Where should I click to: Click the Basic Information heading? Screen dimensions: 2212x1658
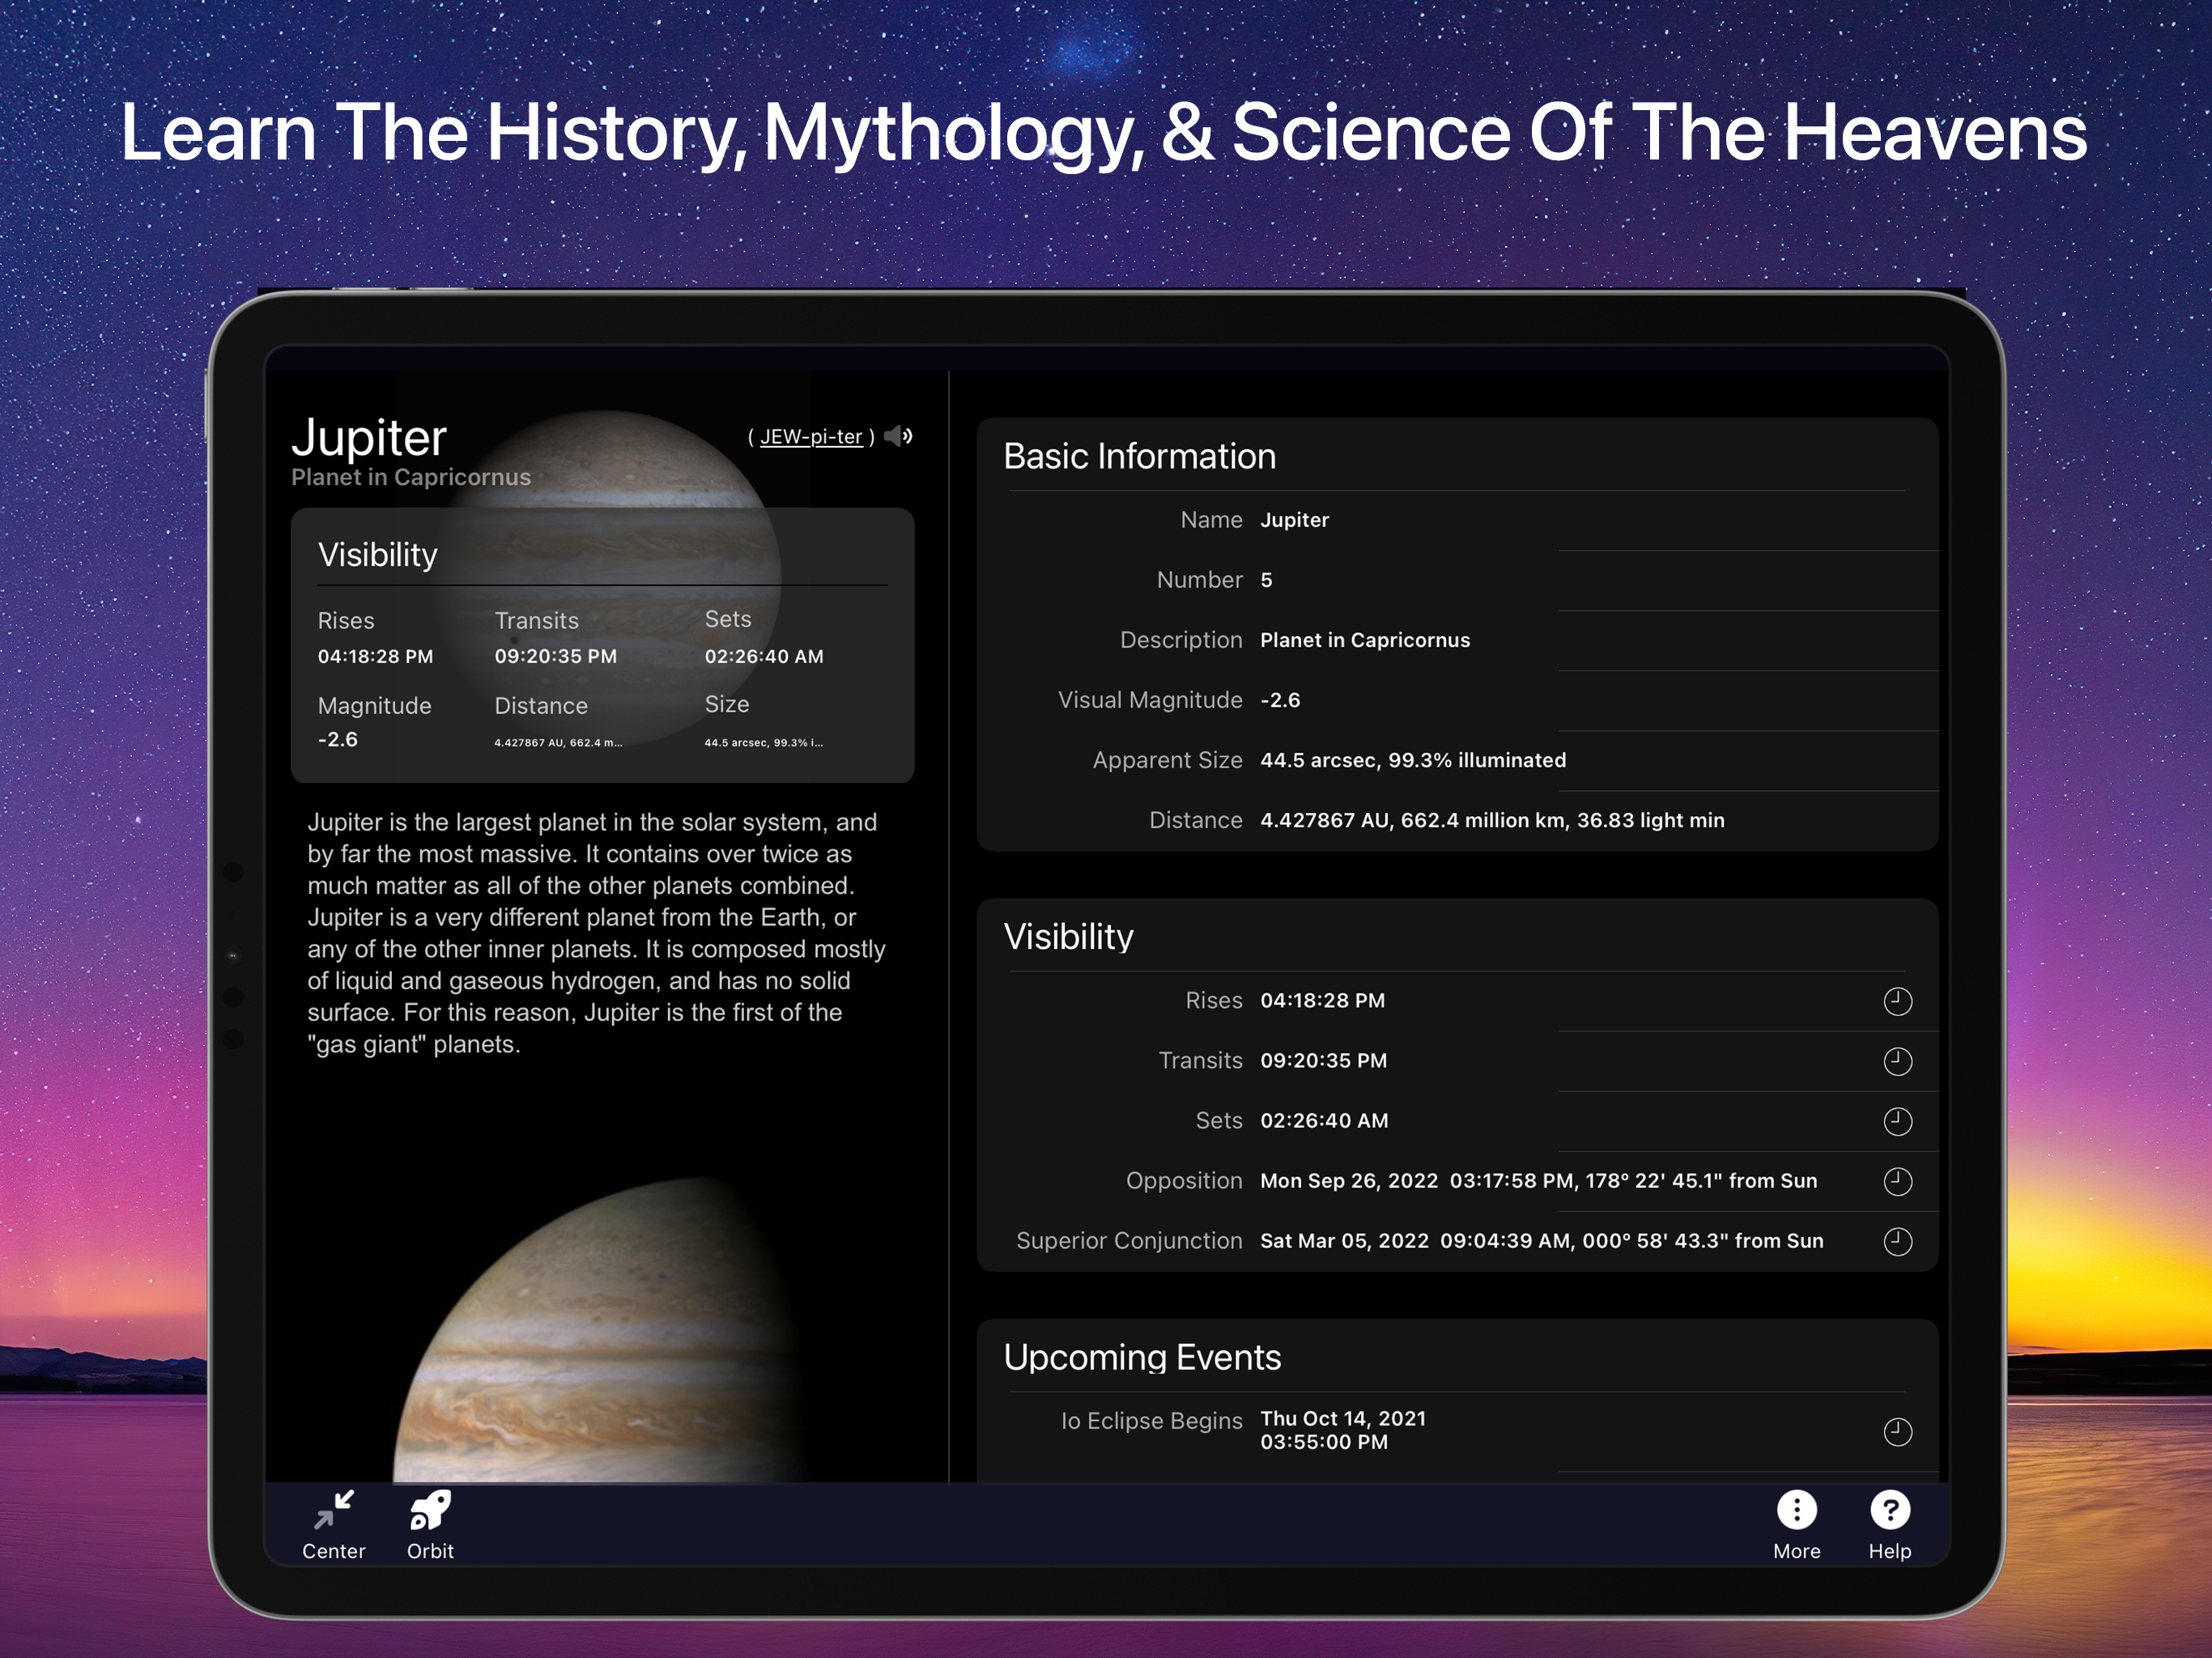click(x=1139, y=456)
